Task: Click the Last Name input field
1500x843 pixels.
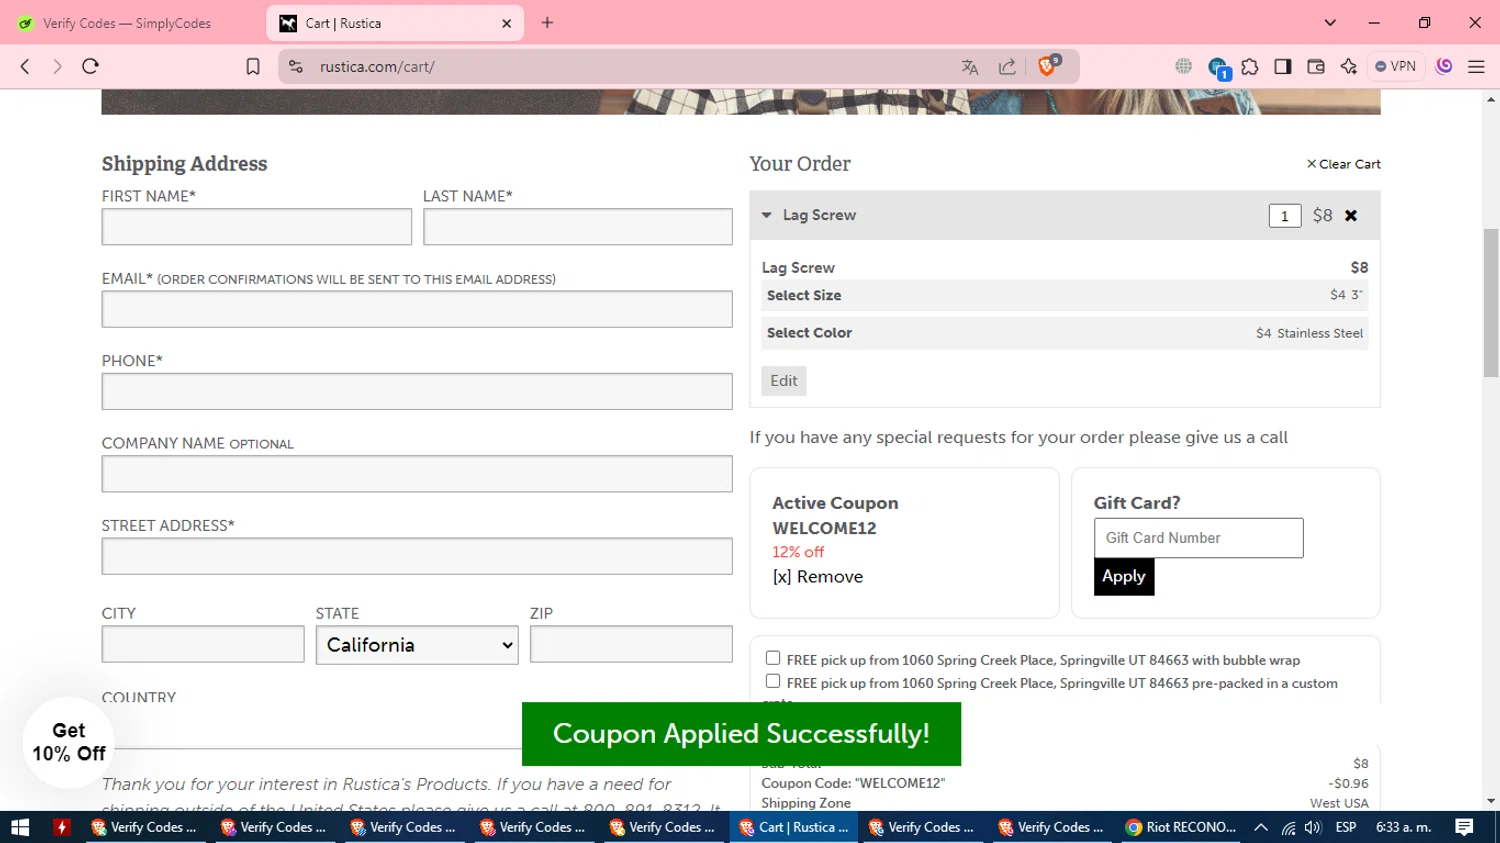Action: tap(578, 227)
